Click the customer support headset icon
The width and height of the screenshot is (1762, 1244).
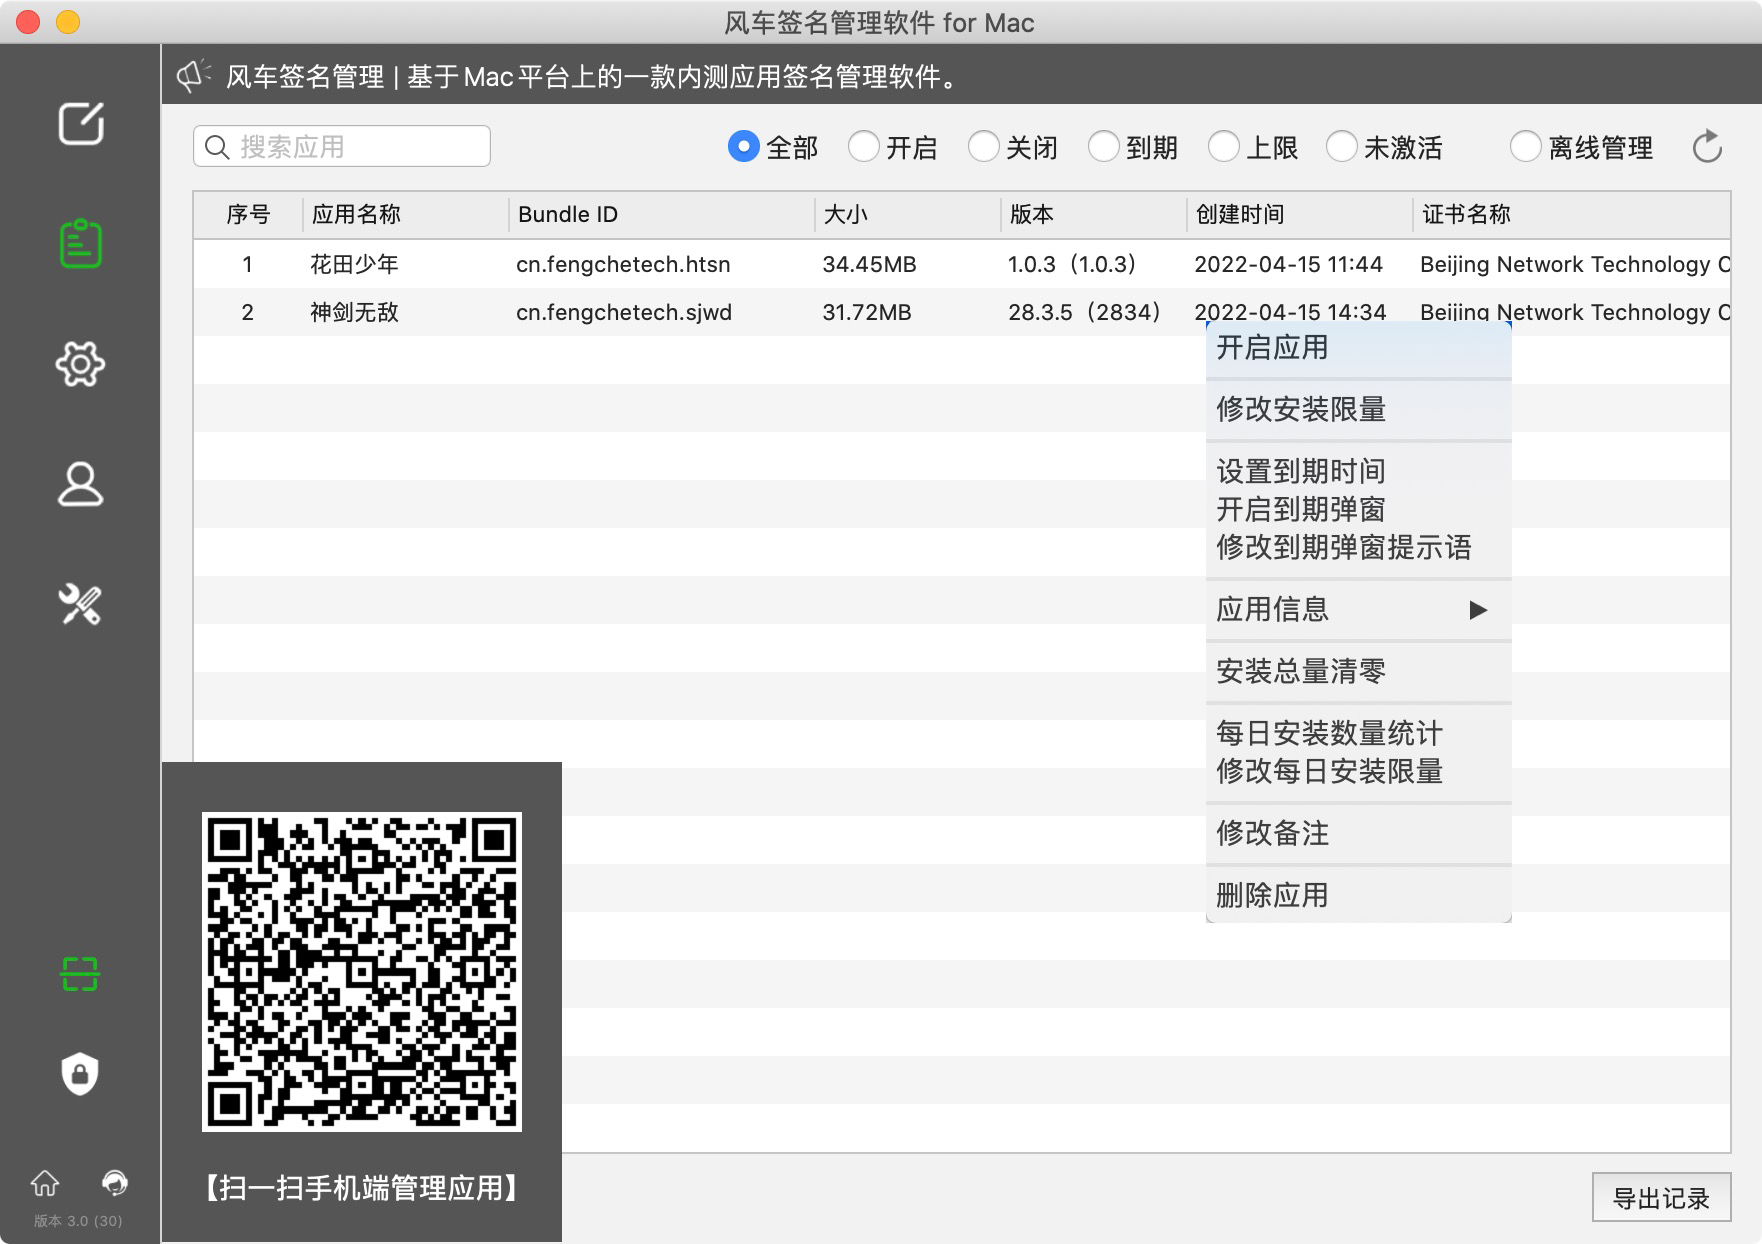click(115, 1183)
